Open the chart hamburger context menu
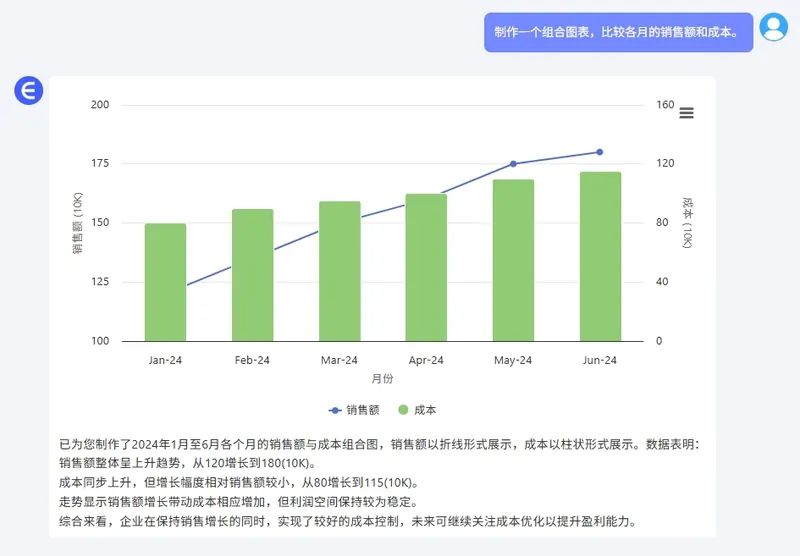The height and width of the screenshot is (556, 800). (x=686, y=113)
